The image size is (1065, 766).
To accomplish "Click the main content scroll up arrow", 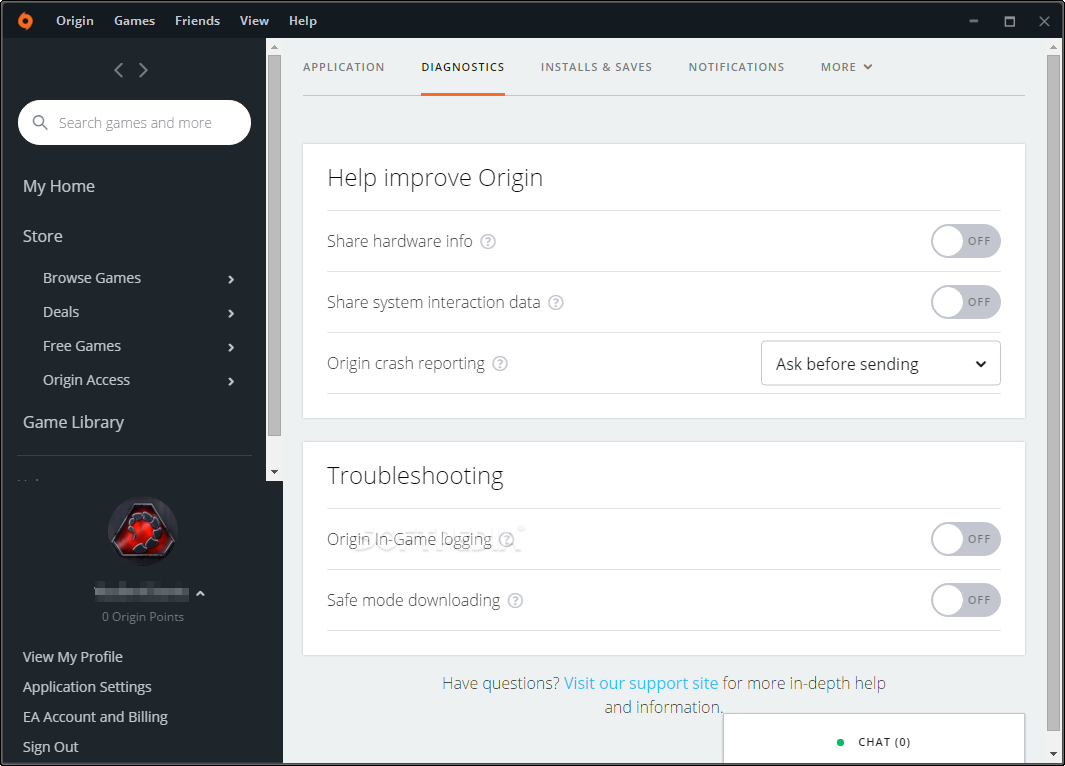I will tap(1053, 47).
